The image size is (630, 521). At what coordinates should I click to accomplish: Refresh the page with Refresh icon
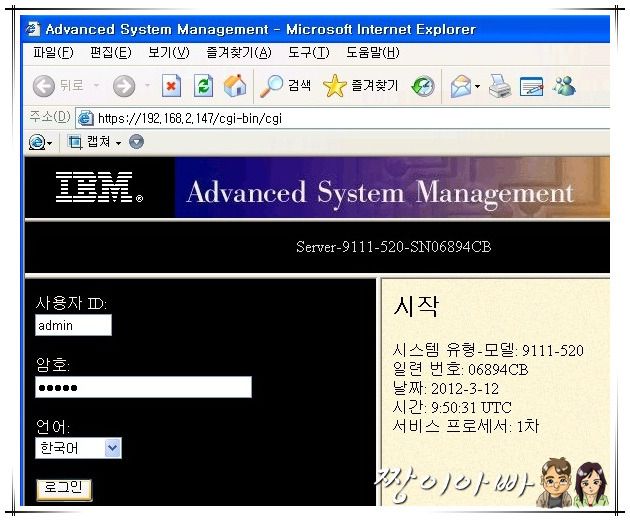pos(203,86)
